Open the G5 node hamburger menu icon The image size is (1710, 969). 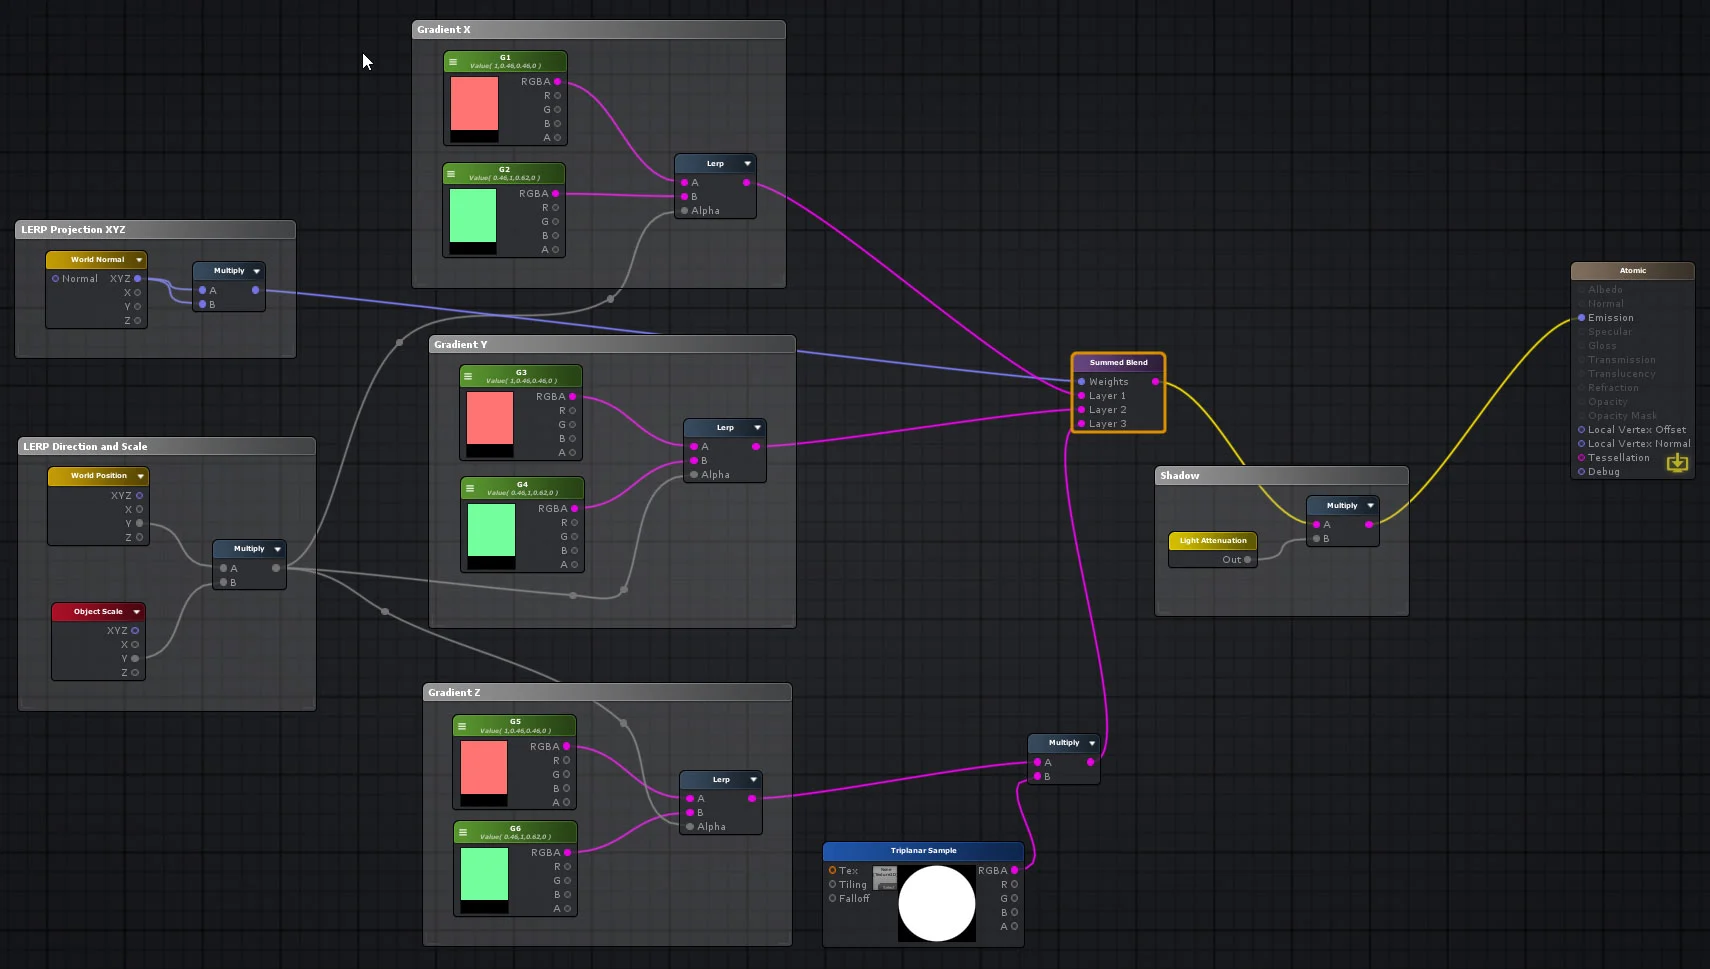coord(462,727)
